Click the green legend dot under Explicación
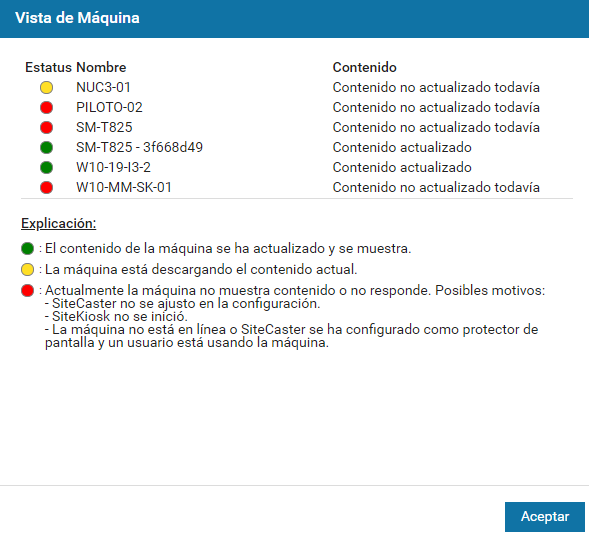 click(27, 248)
